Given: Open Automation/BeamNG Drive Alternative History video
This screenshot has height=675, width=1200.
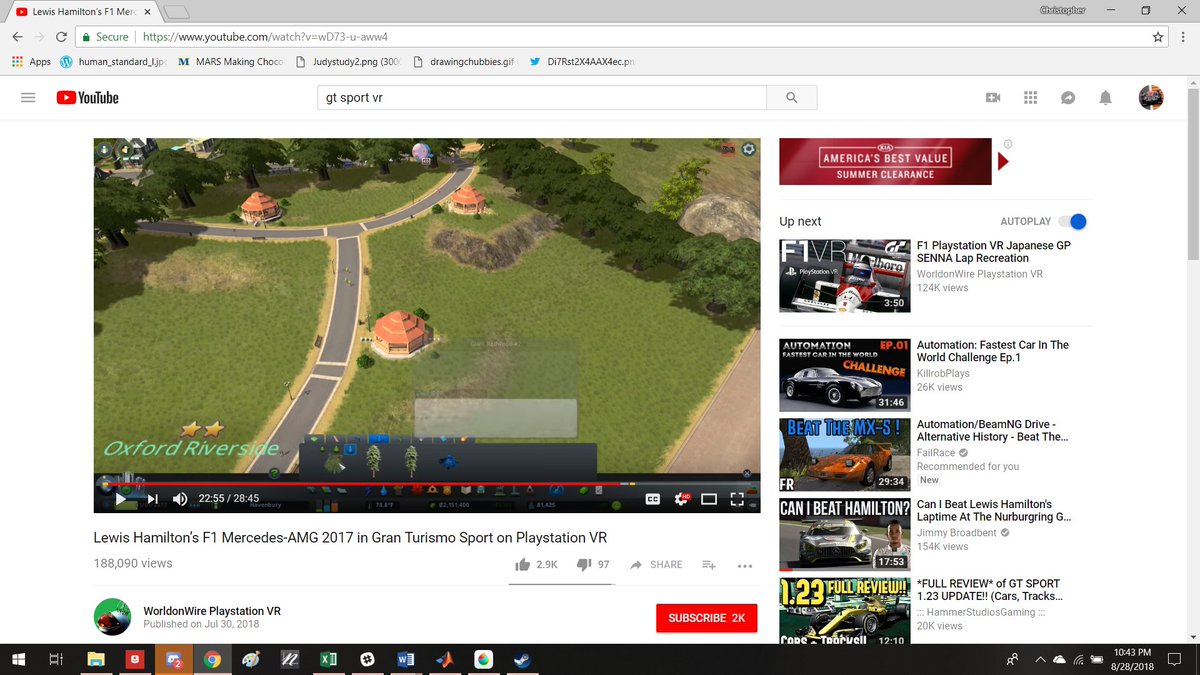Looking at the screenshot, I should [993, 431].
